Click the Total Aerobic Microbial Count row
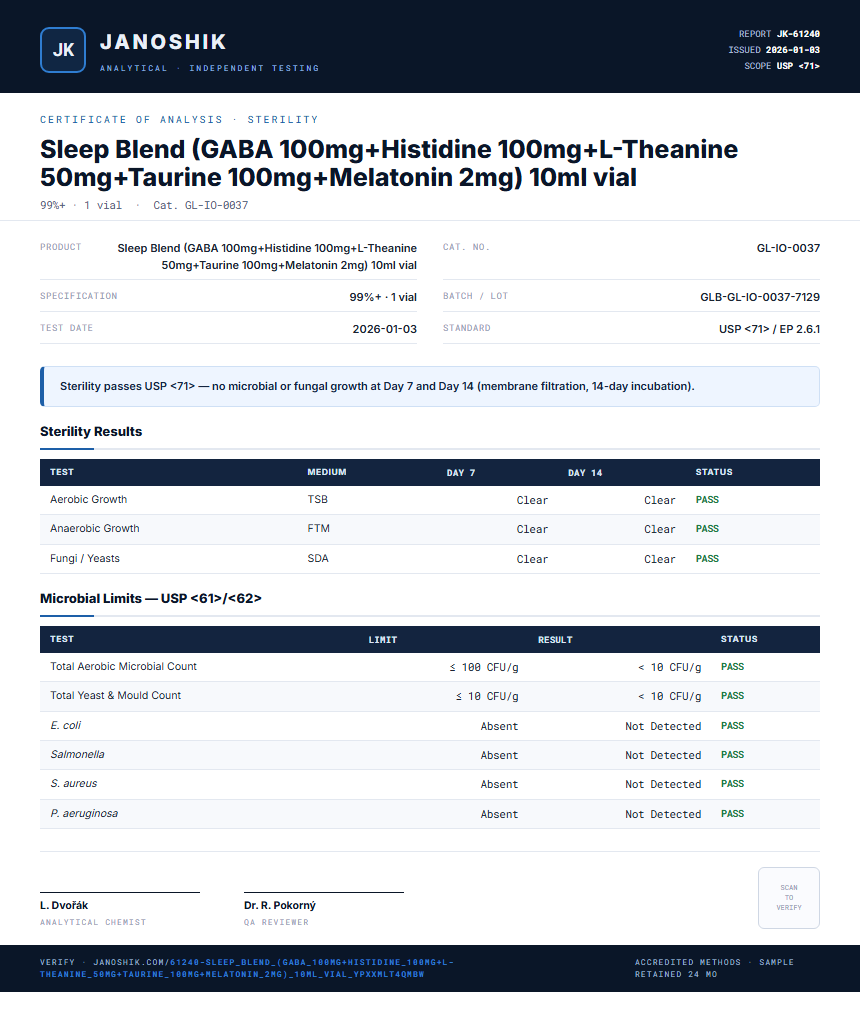860x1020 pixels. click(x=429, y=667)
